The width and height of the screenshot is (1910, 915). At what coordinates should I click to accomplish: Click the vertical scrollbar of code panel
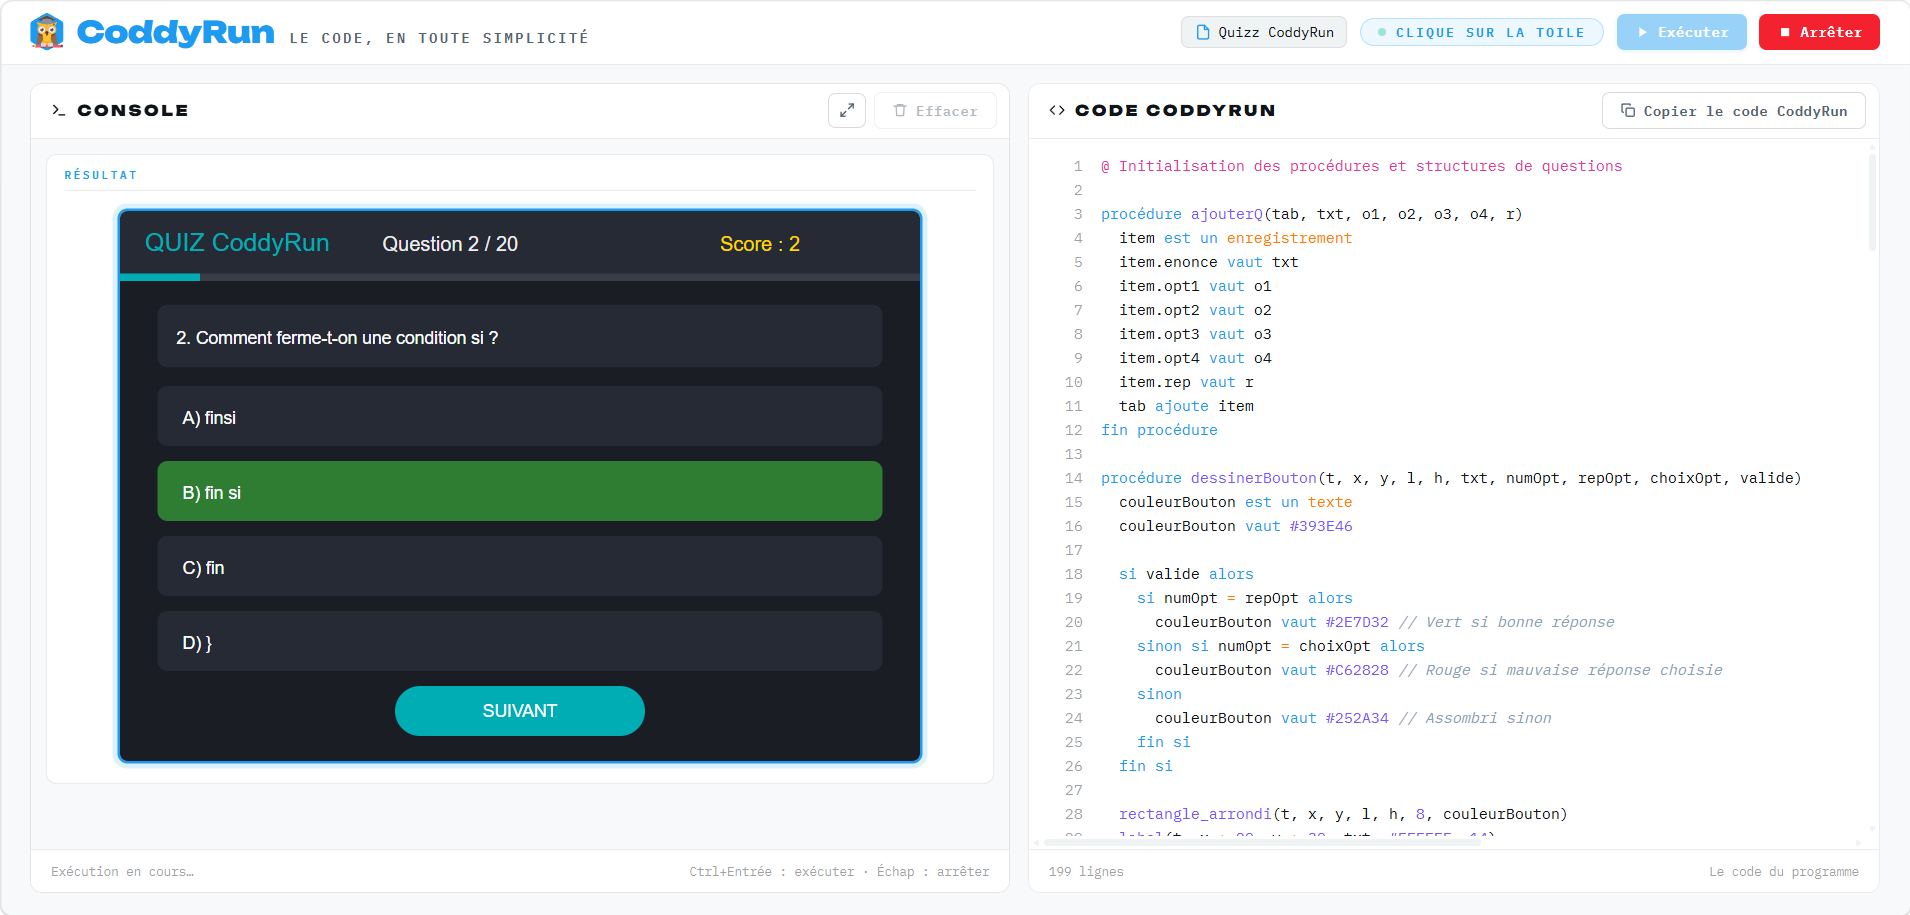click(1872, 200)
